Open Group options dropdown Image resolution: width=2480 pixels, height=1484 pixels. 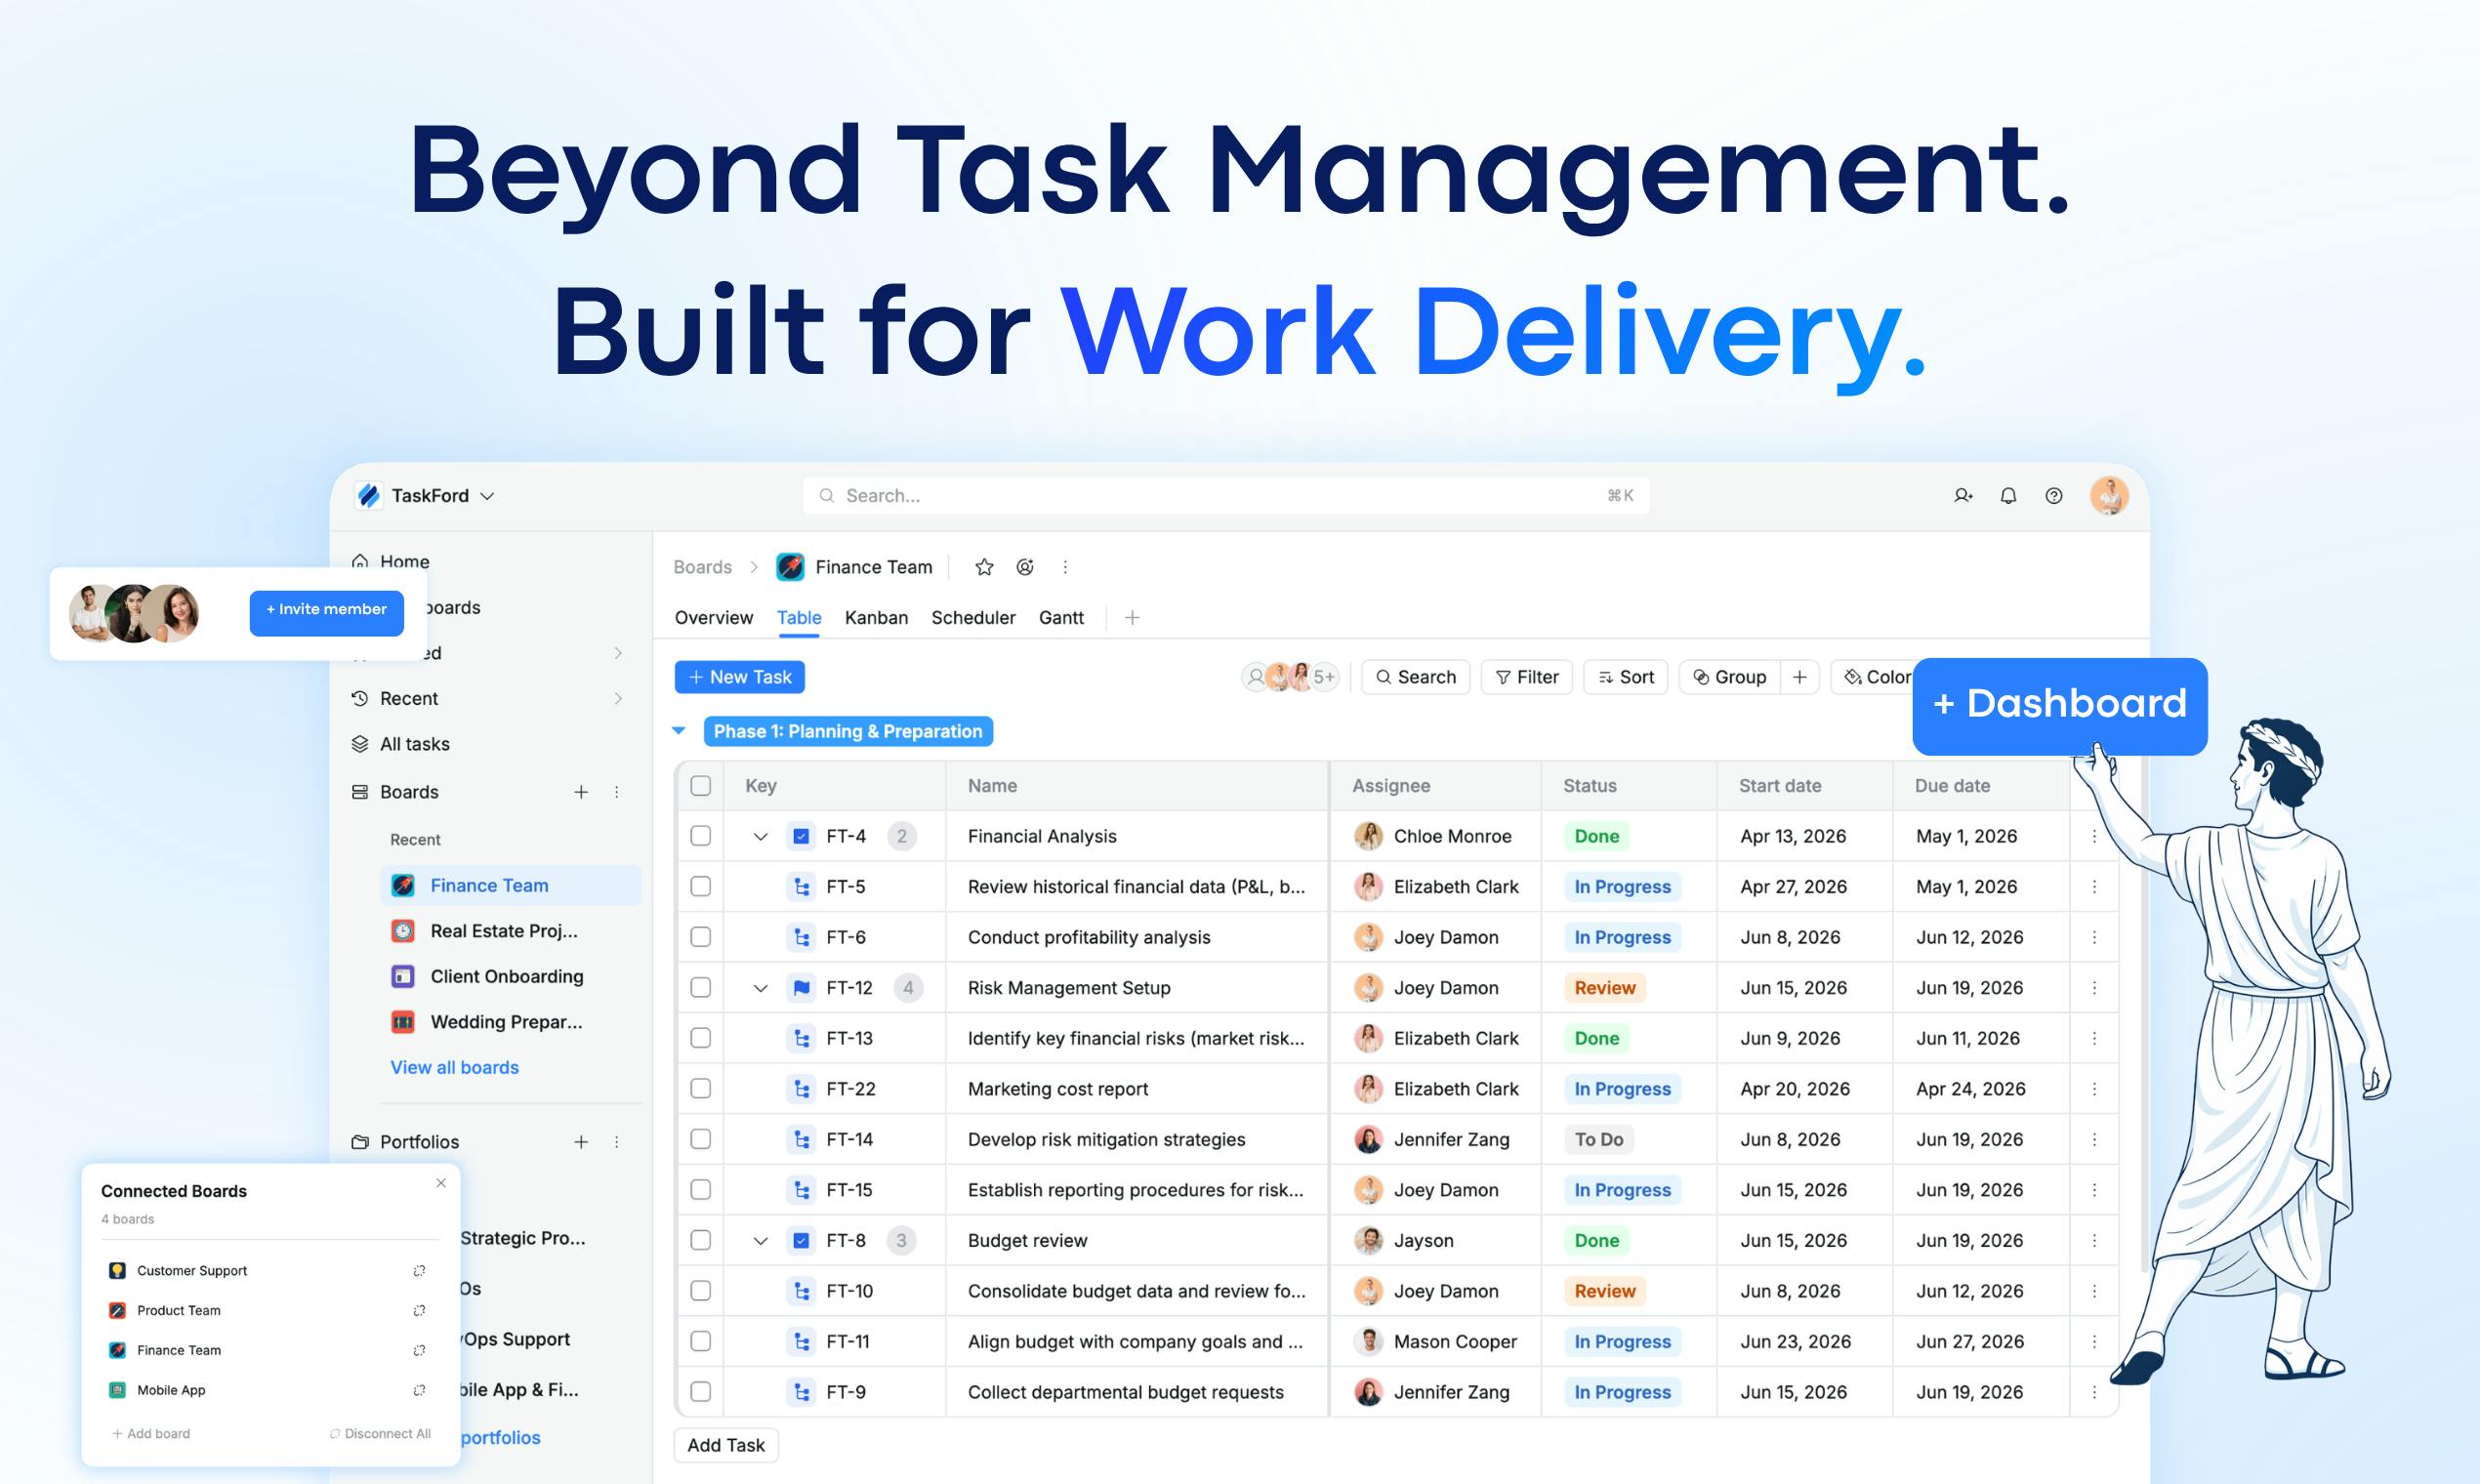1729,677
